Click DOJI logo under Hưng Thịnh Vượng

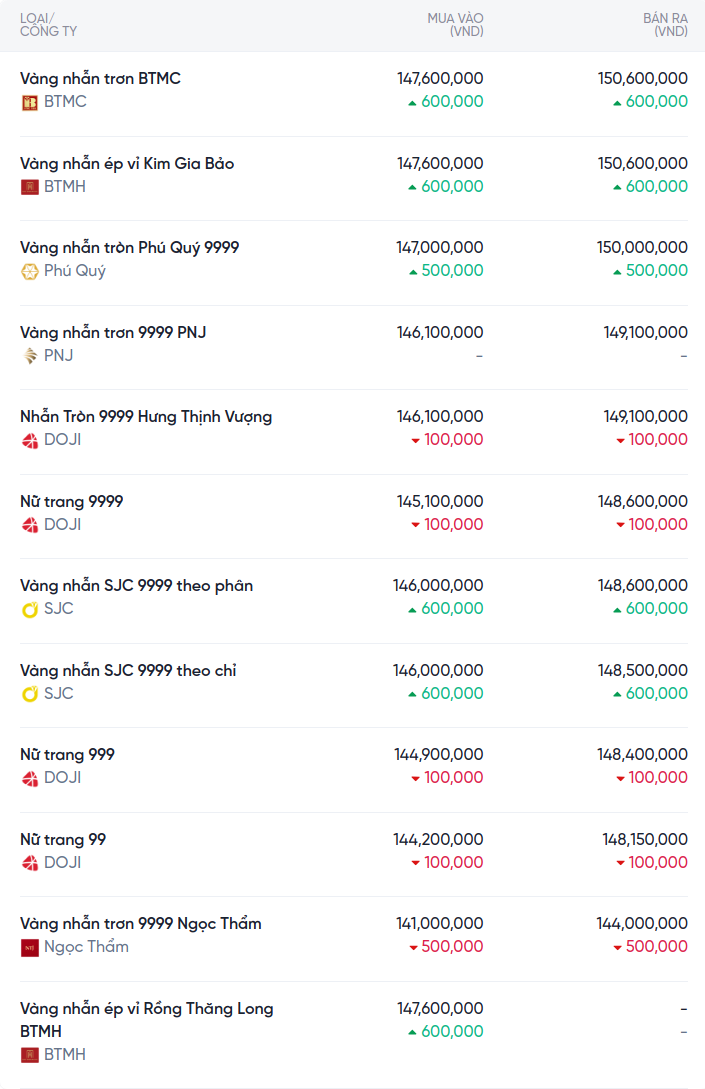coord(30,440)
